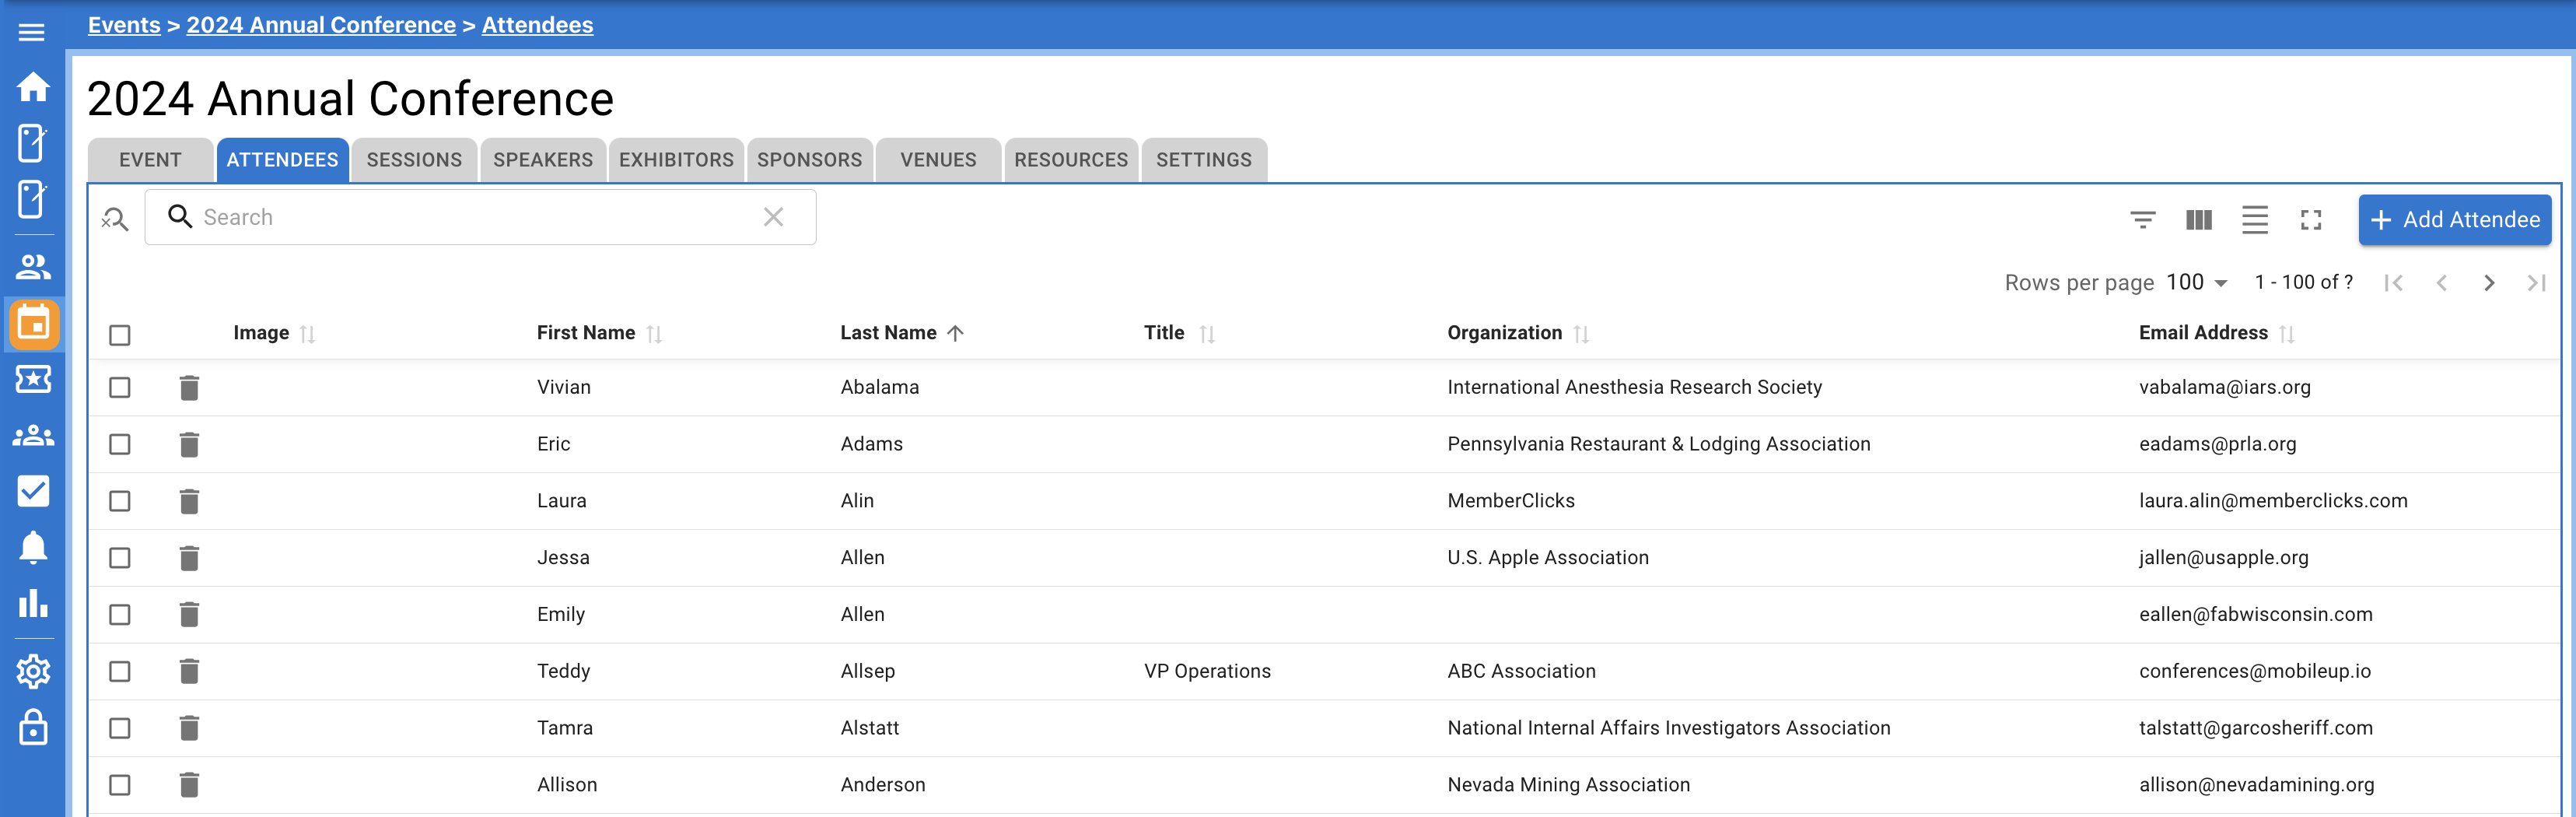2576x817 pixels.
Task: Click inside the Search field
Action: click(400, 217)
